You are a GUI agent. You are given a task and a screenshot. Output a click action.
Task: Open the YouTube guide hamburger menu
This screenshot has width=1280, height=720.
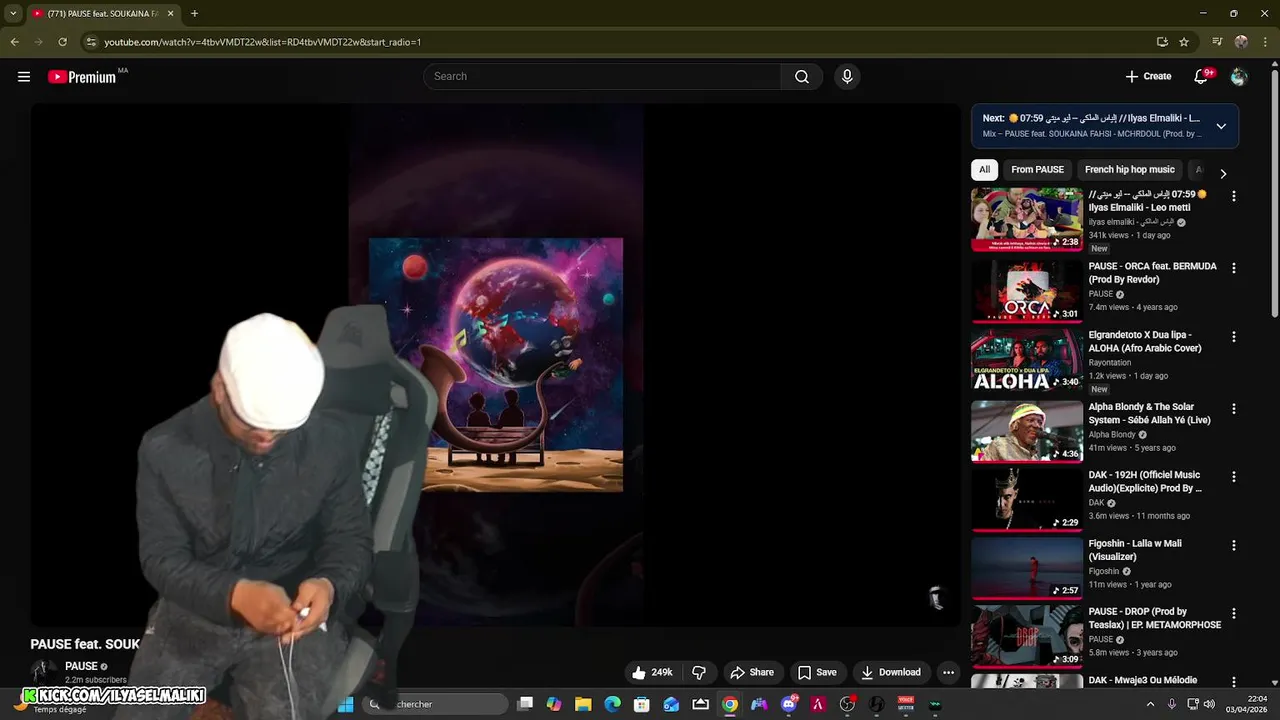pos(24,77)
